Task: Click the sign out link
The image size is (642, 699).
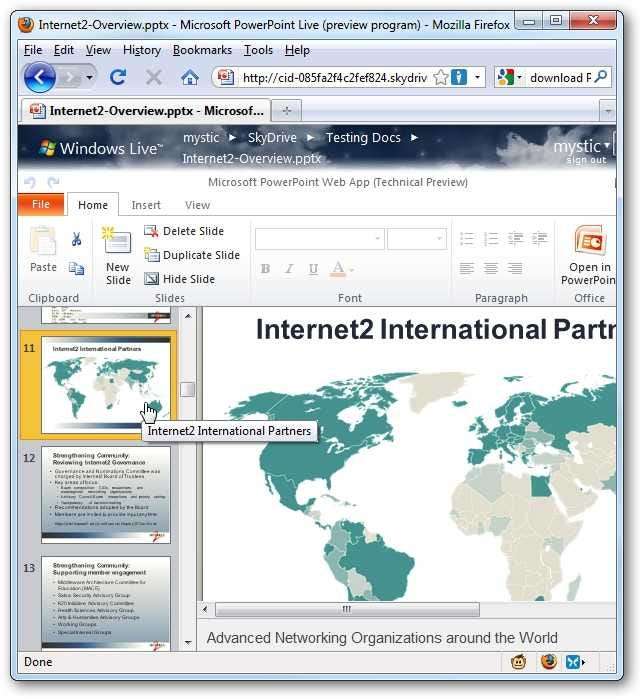Action: tap(586, 160)
